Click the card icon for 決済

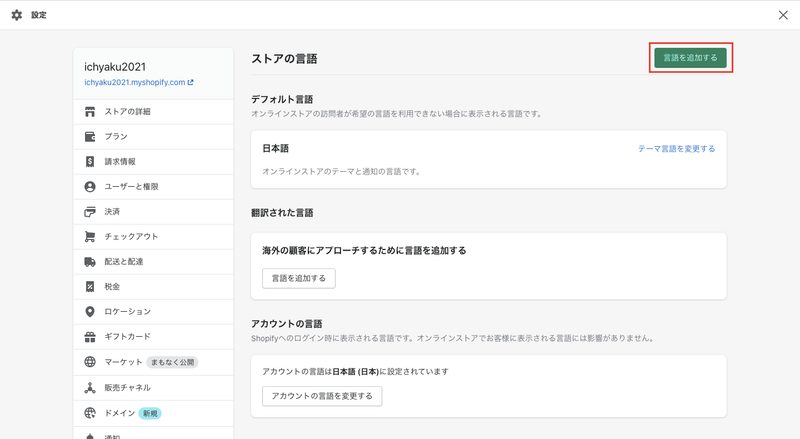pyautogui.click(x=90, y=211)
